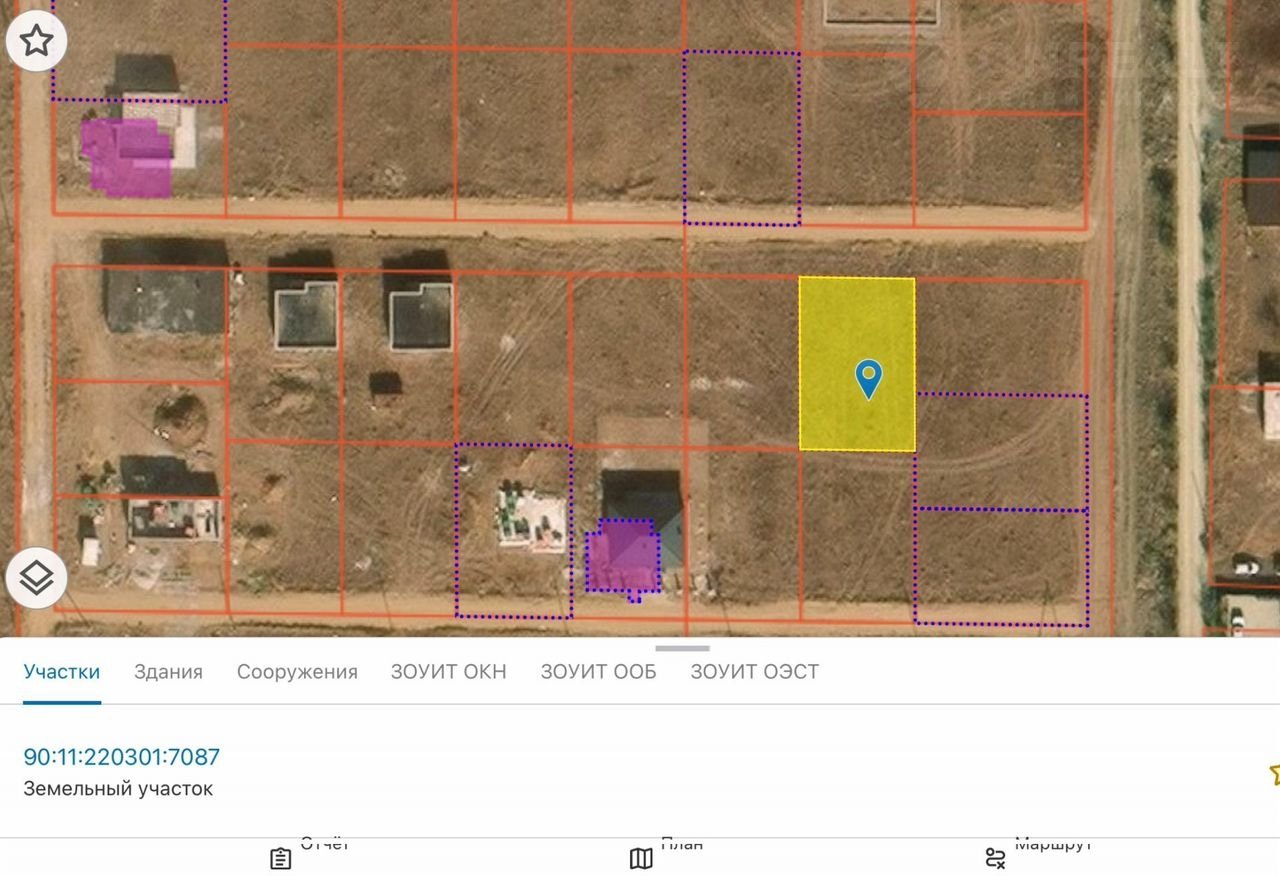The height and width of the screenshot is (876, 1280).
Task: Click the Земельный участок label
Action: point(118,789)
